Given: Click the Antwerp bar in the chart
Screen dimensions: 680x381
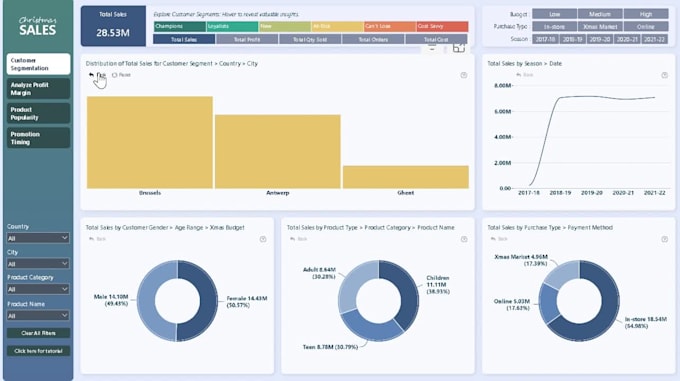Looking at the screenshot, I should point(278,151).
